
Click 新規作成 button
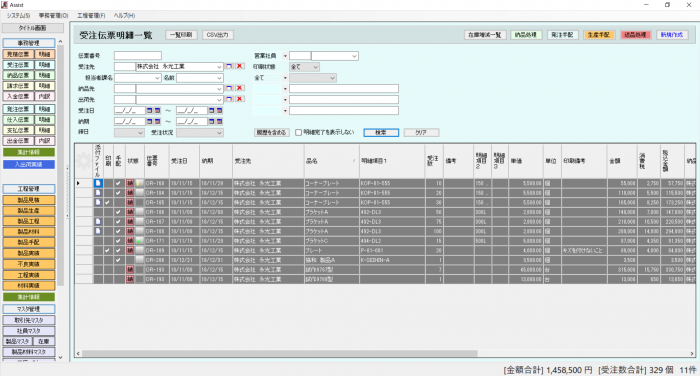[x=672, y=35]
